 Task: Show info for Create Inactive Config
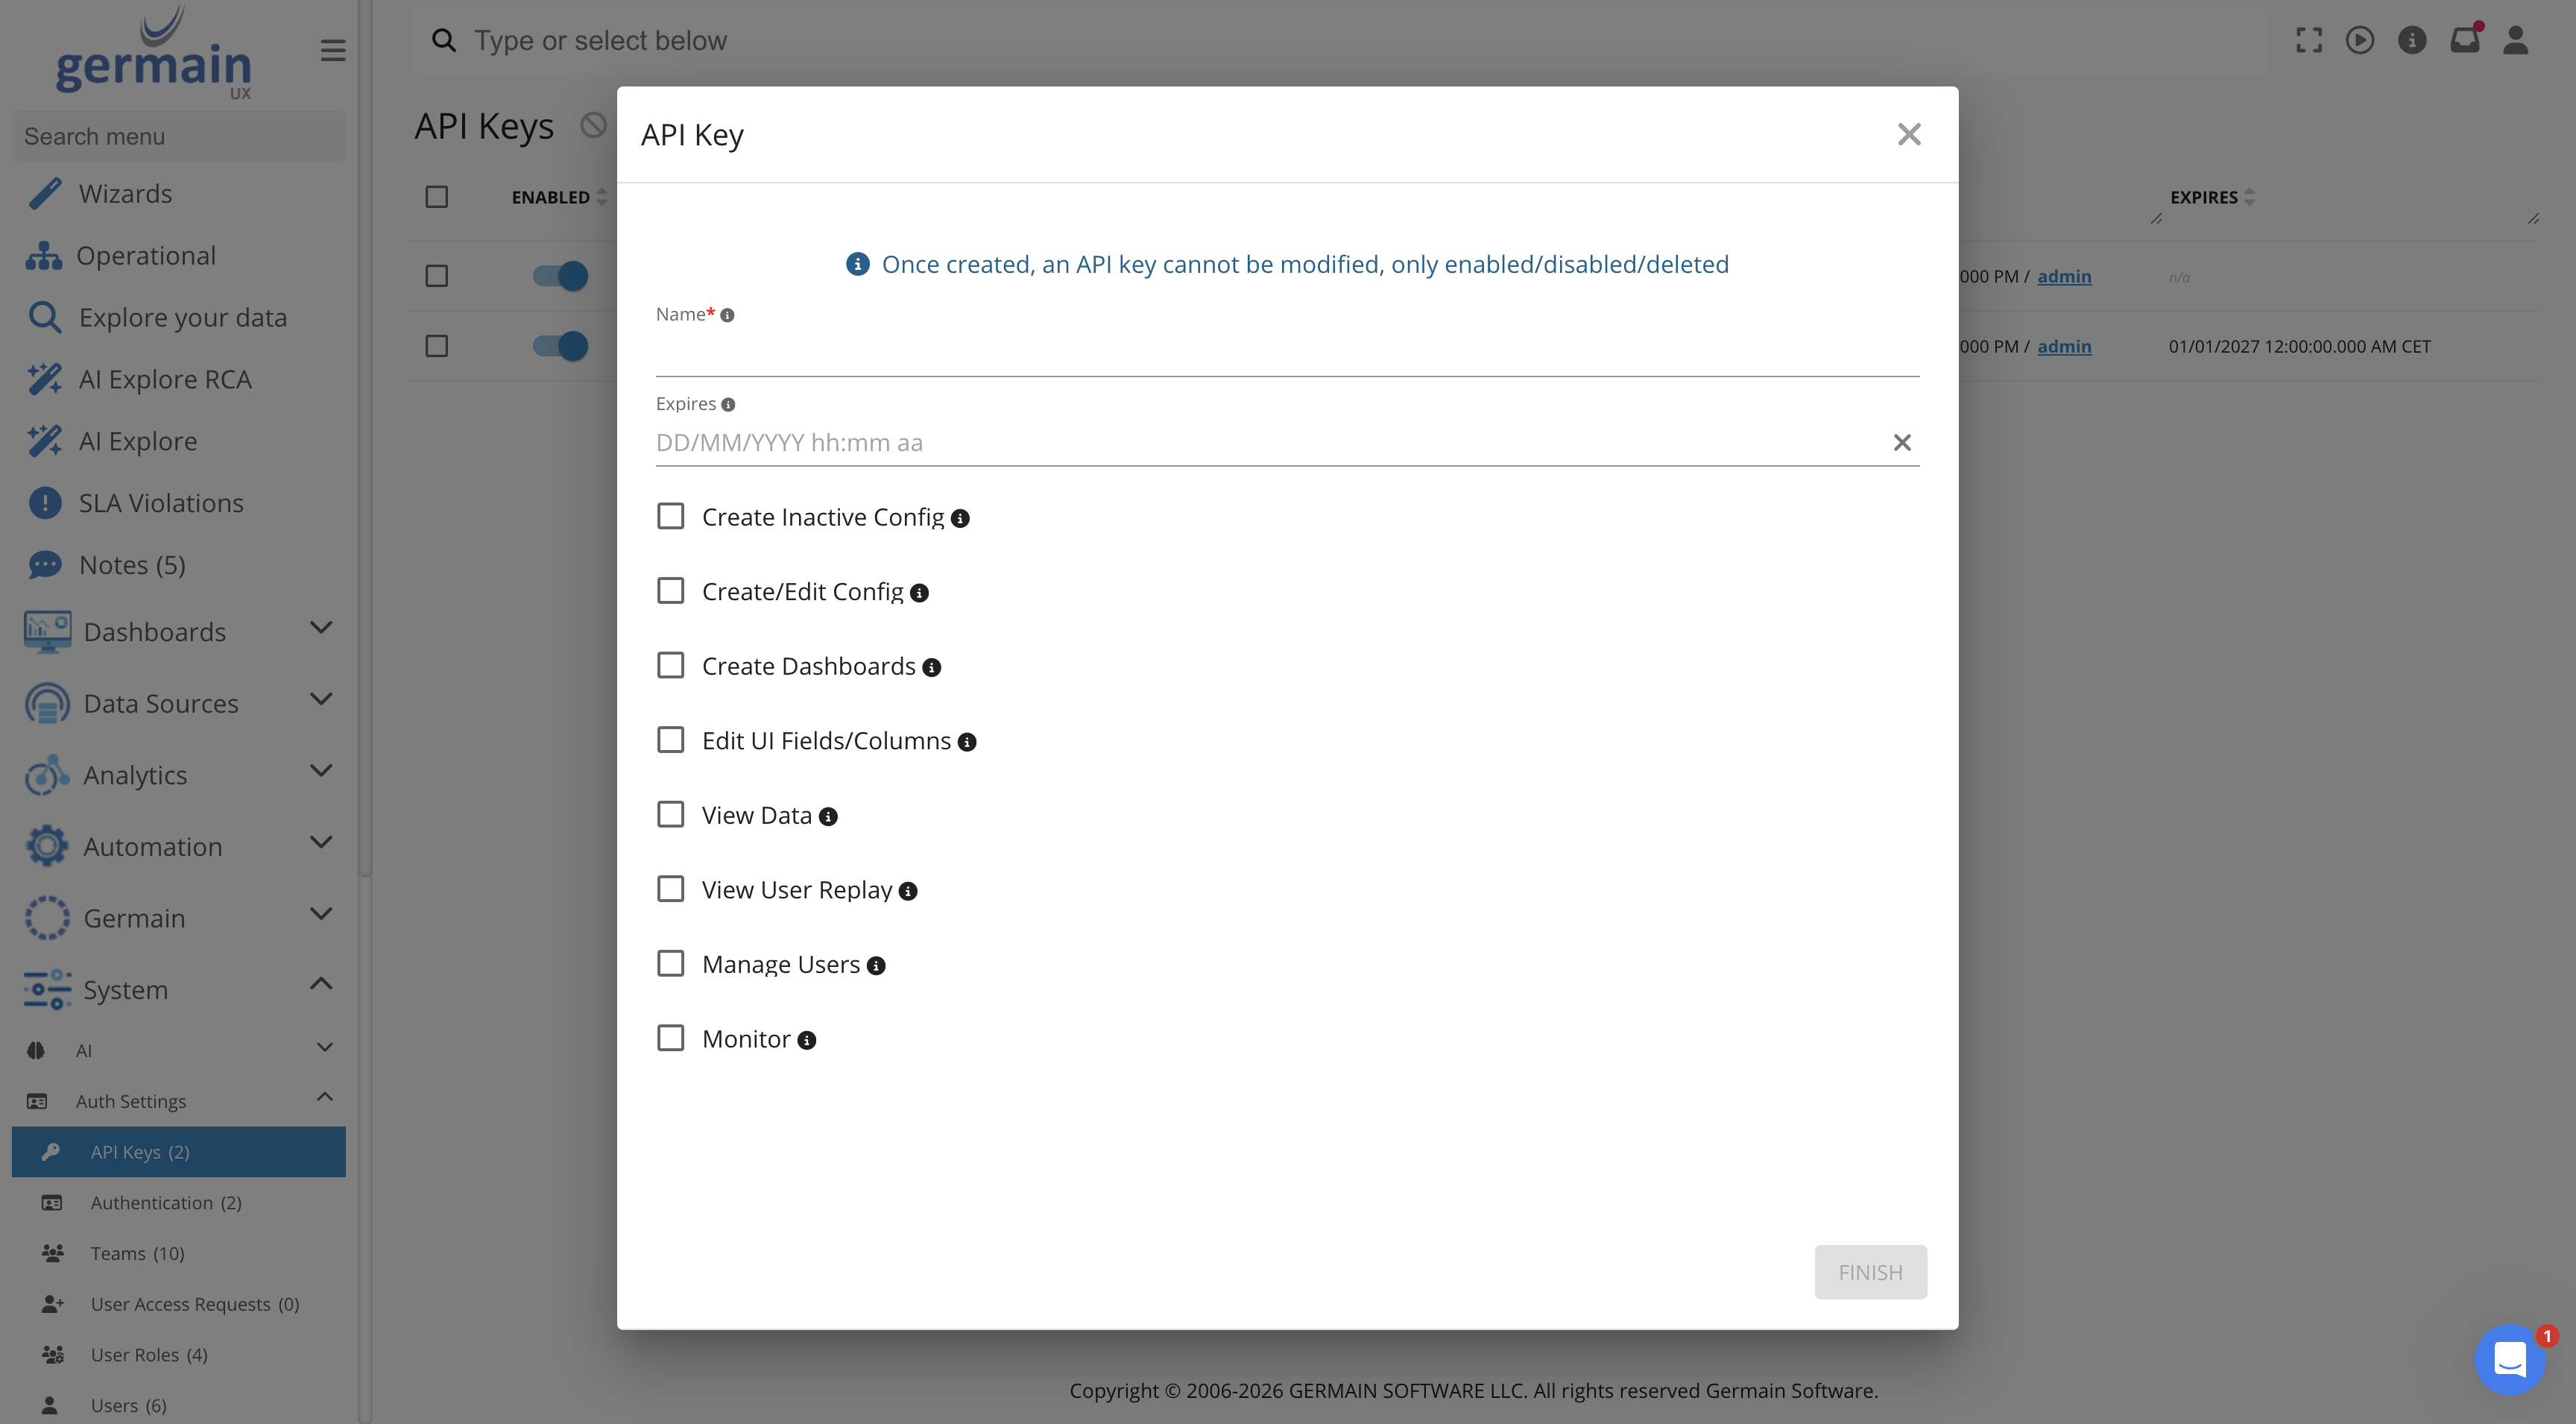(x=960, y=518)
